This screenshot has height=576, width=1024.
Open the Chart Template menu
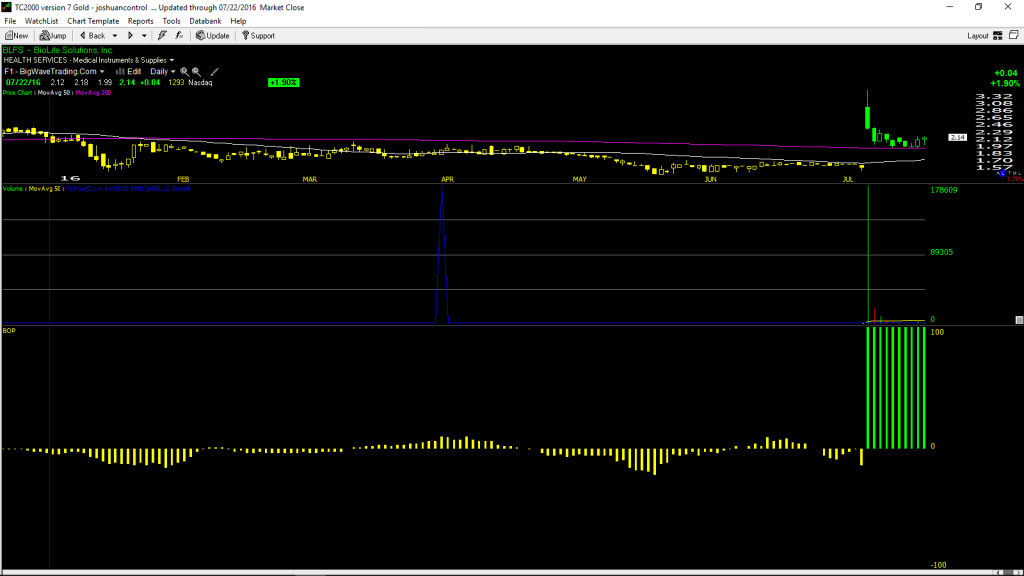[x=93, y=21]
